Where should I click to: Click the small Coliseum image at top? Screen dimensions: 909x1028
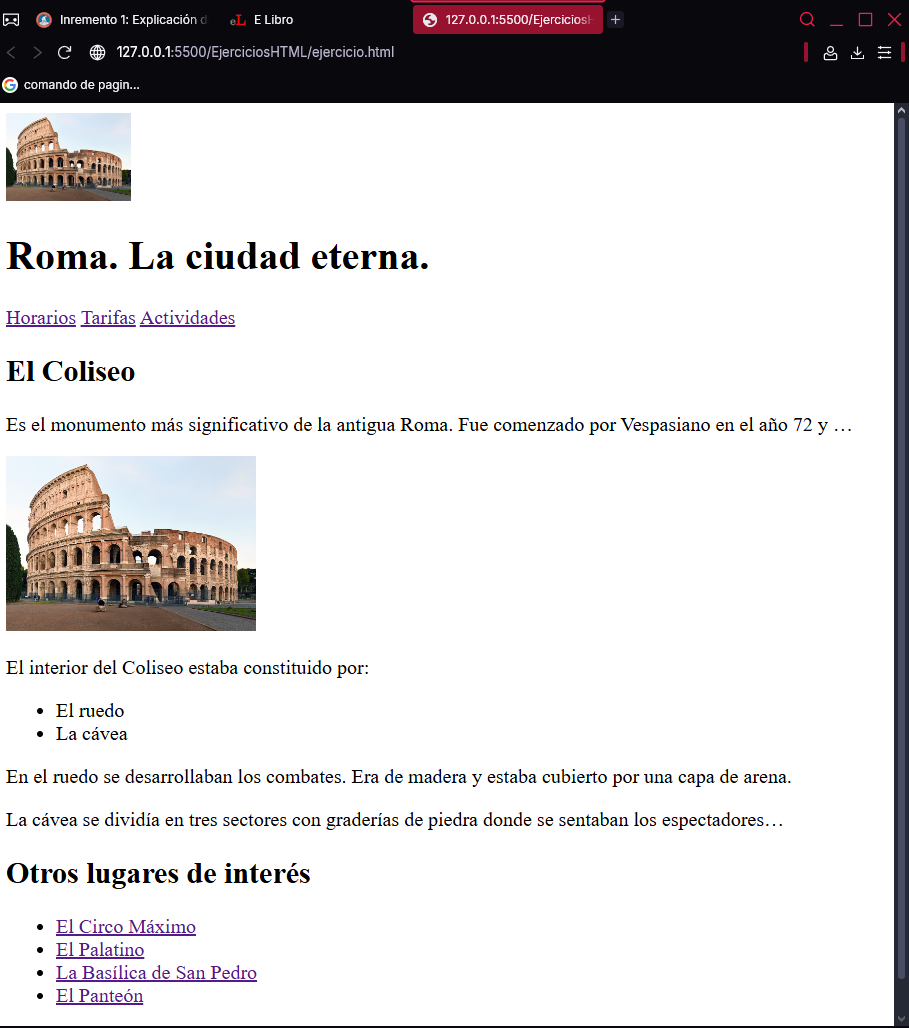click(68, 157)
